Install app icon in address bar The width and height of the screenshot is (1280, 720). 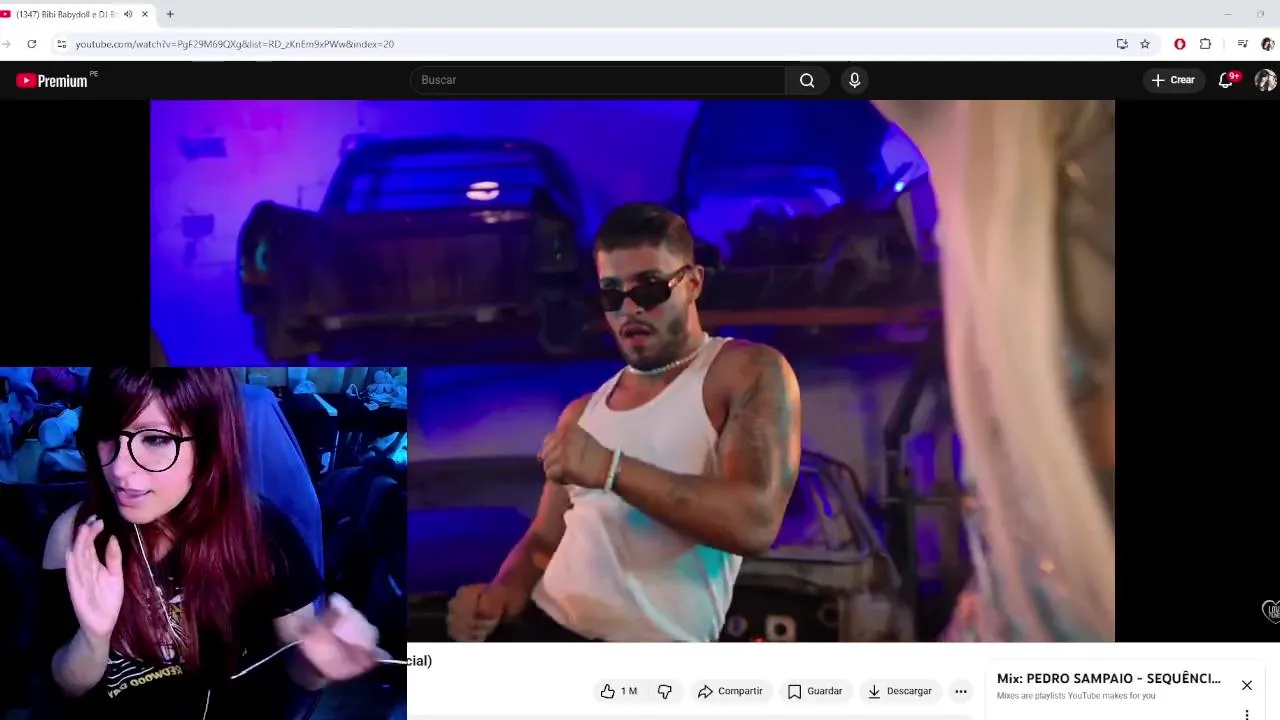1122,44
